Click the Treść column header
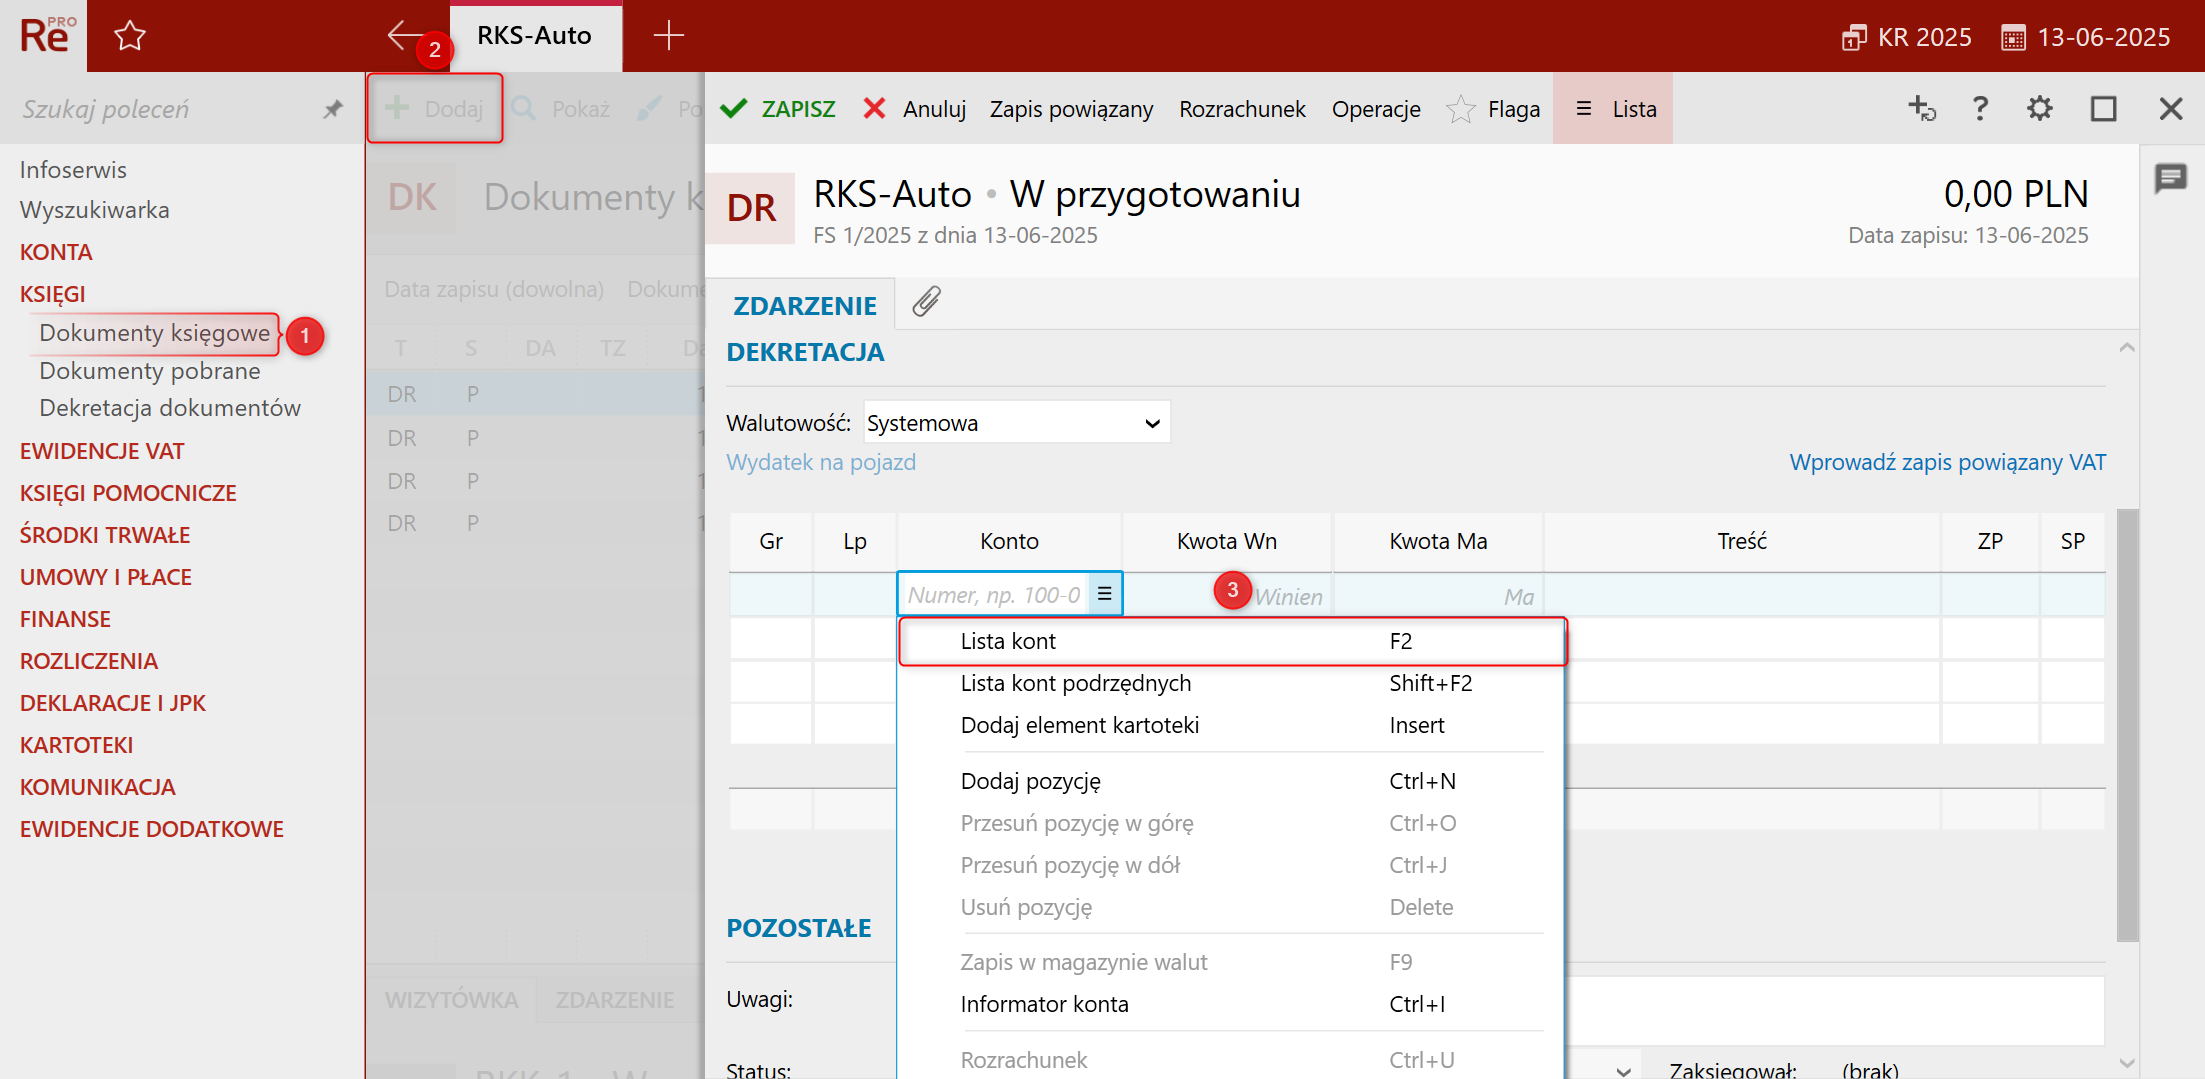 click(x=1742, y=541)
